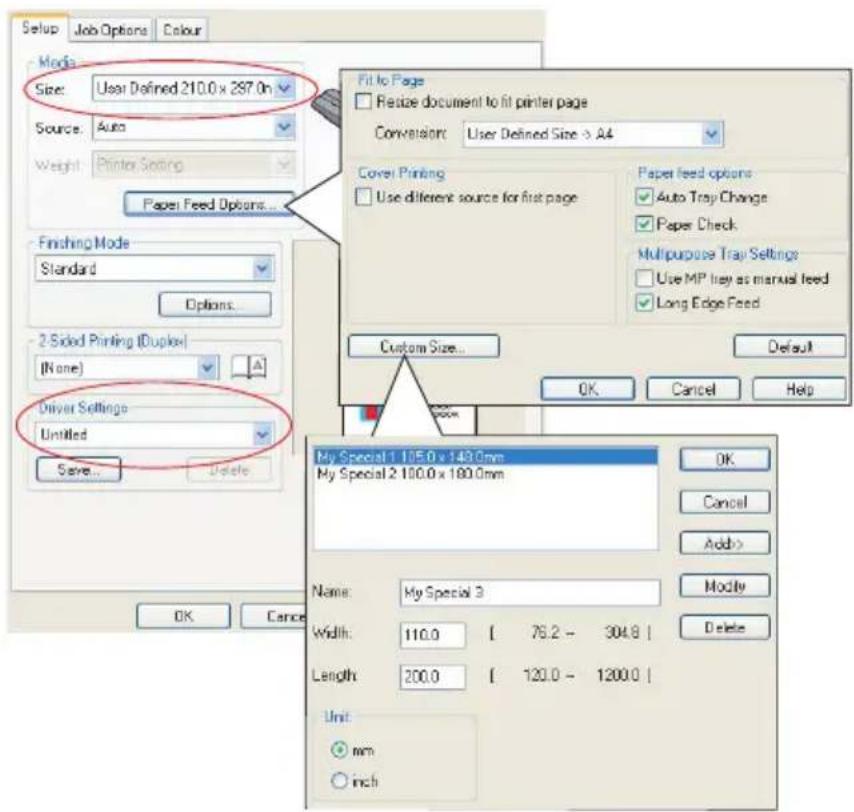Click the Custom Size button
The width and height of the screenshot is (854, 812).
(x=423, y=346)
